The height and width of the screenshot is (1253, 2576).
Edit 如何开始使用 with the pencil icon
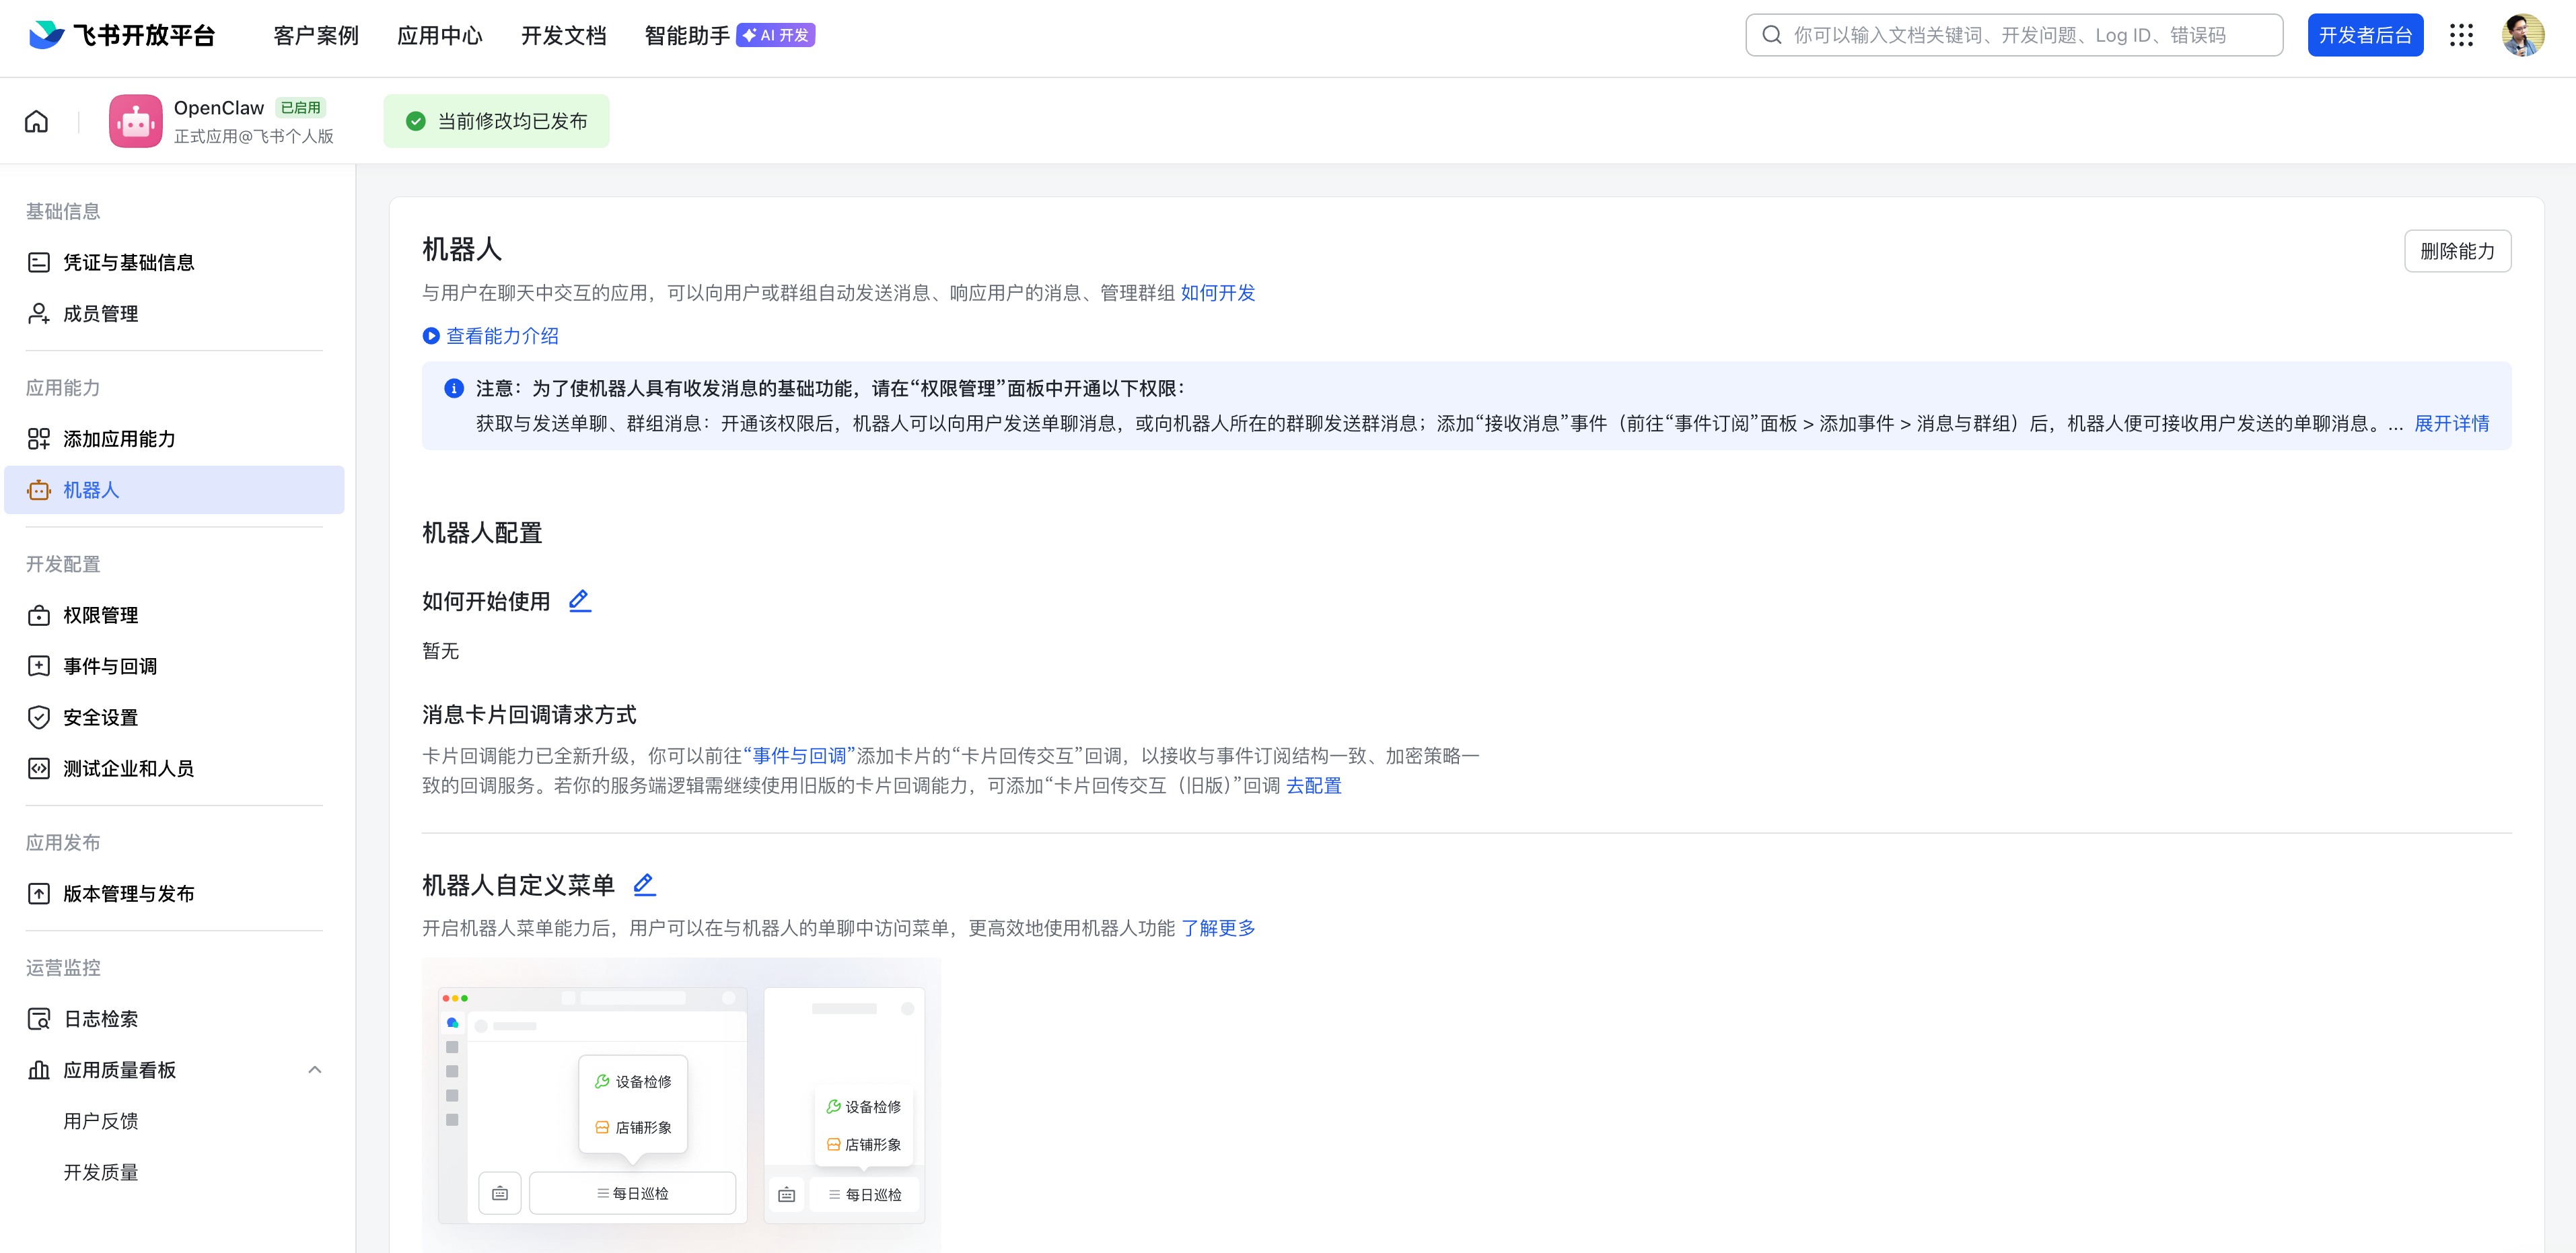coord(578,600)
